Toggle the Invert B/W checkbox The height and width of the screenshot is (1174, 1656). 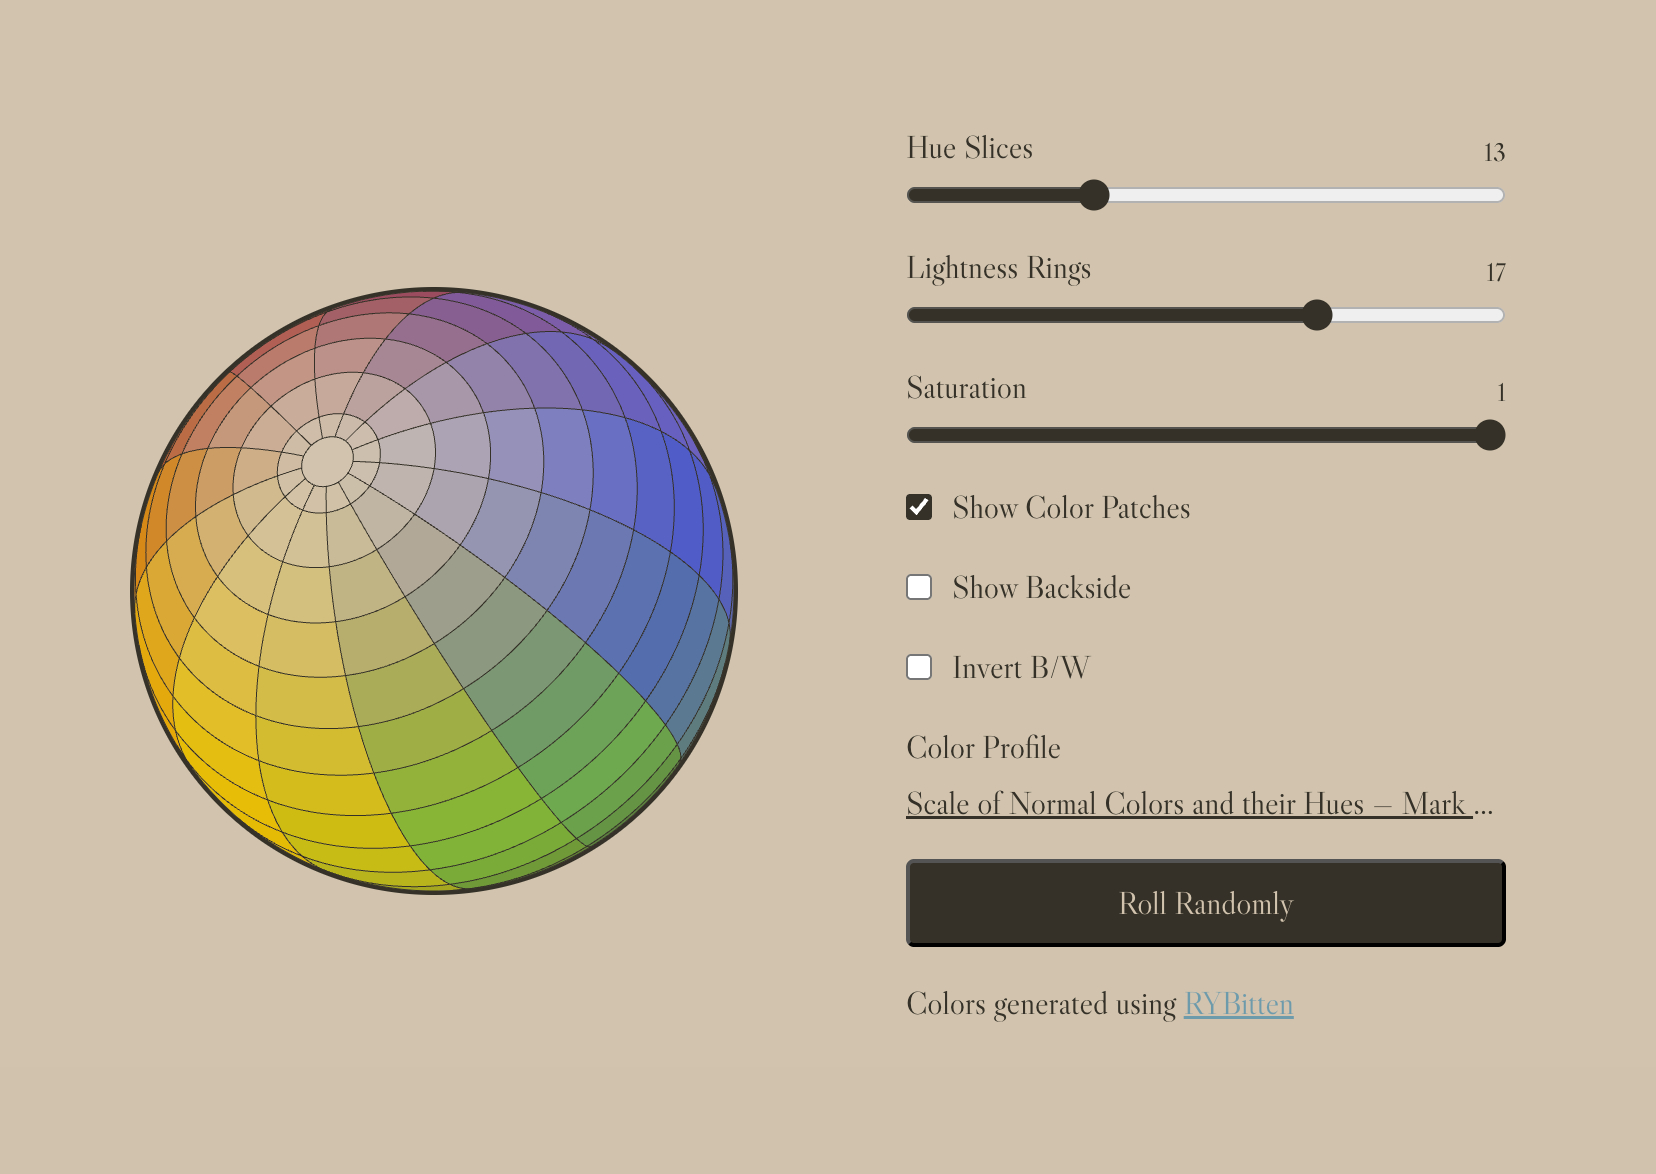[919, 667]
